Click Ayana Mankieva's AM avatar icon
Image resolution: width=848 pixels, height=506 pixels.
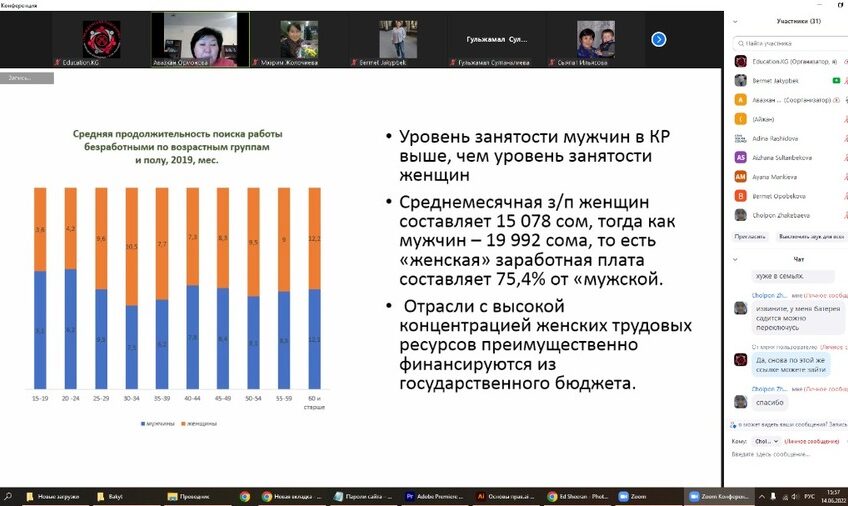pyautogui.click(x=741, y=176)
